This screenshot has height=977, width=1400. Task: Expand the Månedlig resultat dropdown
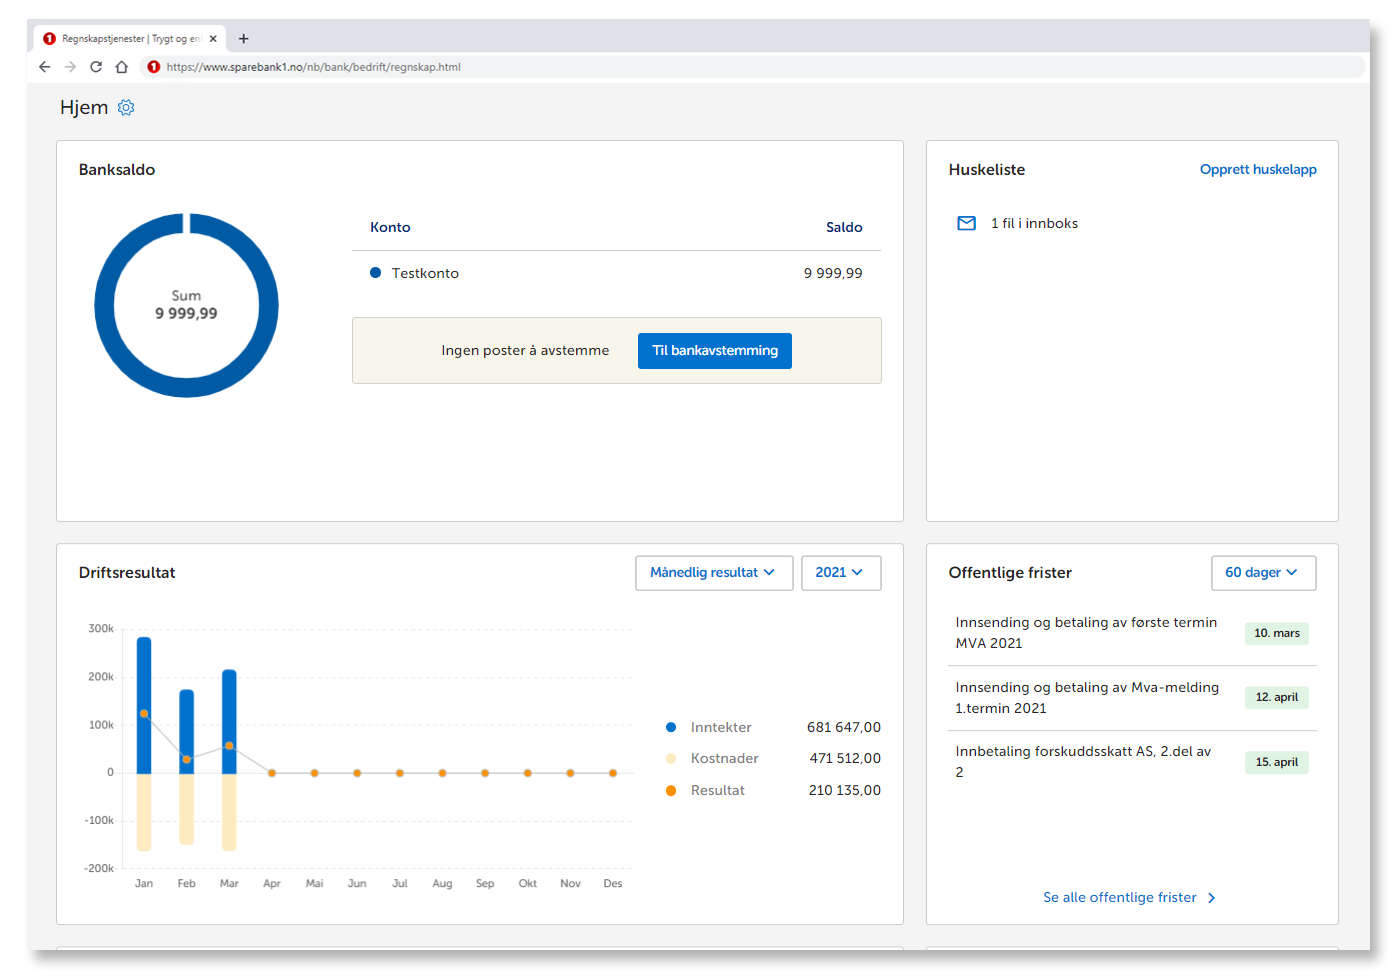click(x=713, y=573)
